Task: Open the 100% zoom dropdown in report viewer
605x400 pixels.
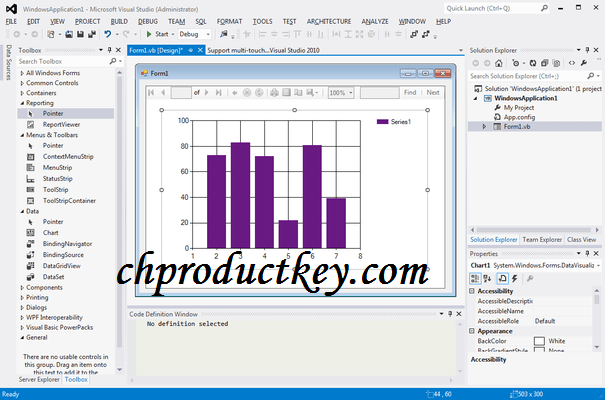Action: click(351, 93)
